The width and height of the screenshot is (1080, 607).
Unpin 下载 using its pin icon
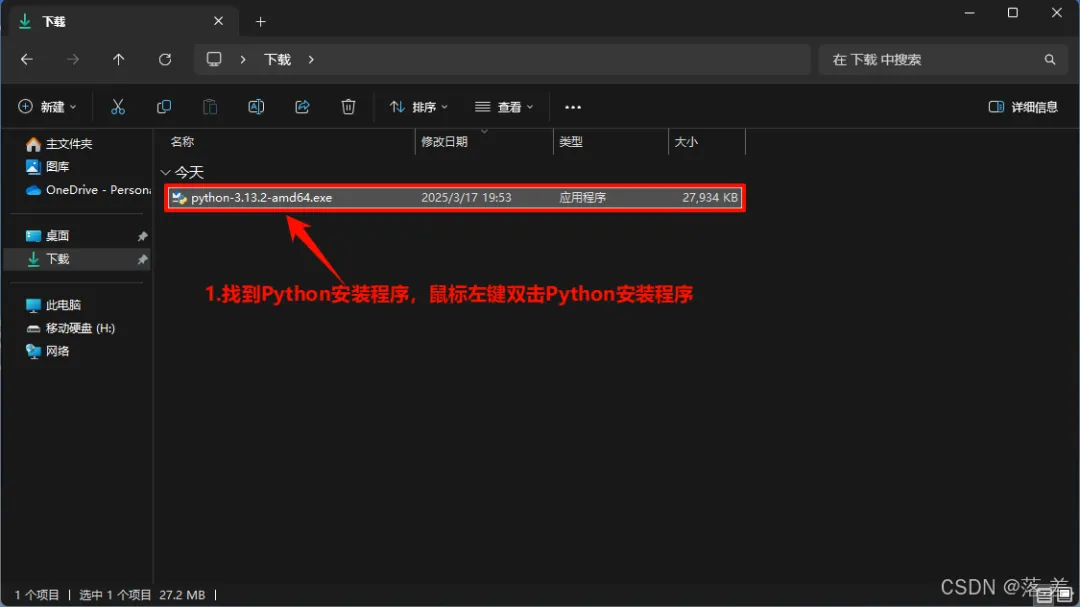point(143,260)
